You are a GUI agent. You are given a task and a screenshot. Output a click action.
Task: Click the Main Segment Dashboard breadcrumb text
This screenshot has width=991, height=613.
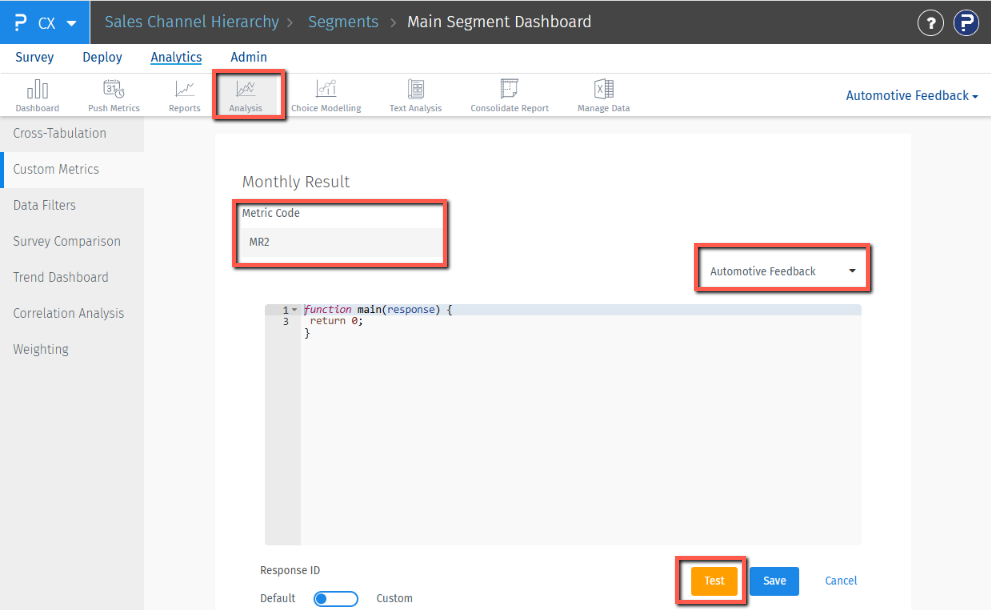point(499,22)
